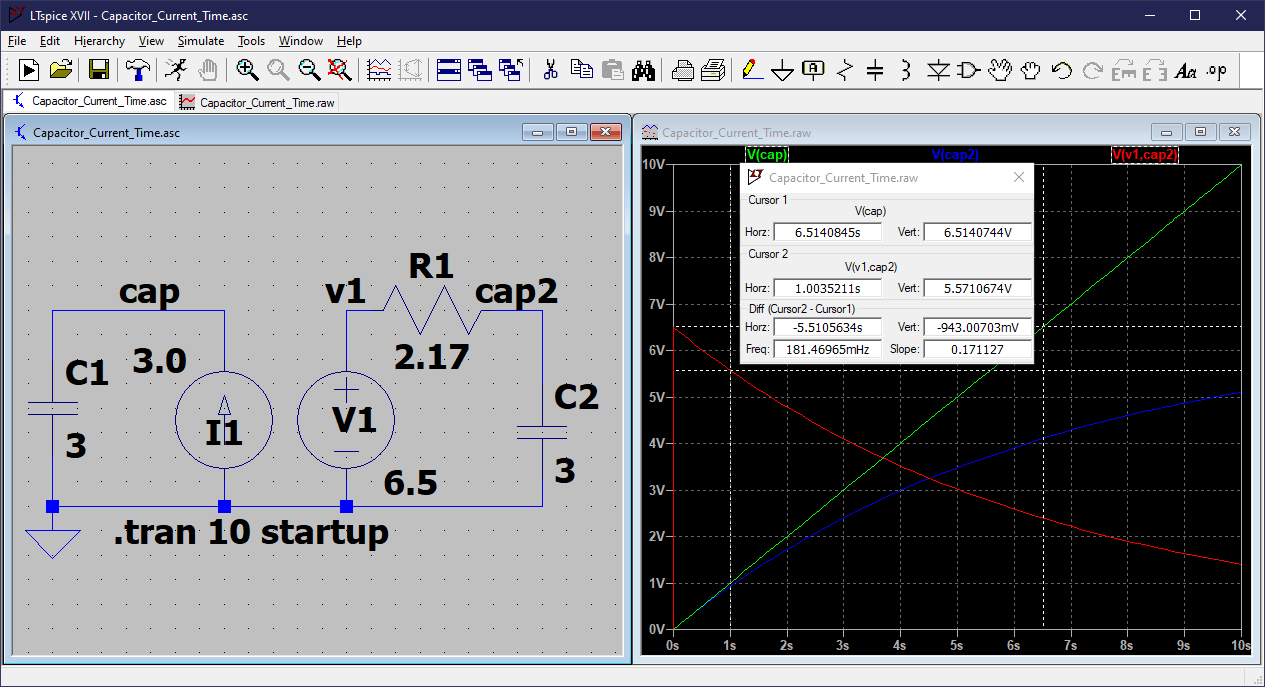This screenshot has height=694, width=1265.
Task: Open the Control Panel hammer icon
Action: [x=137, y=70]
